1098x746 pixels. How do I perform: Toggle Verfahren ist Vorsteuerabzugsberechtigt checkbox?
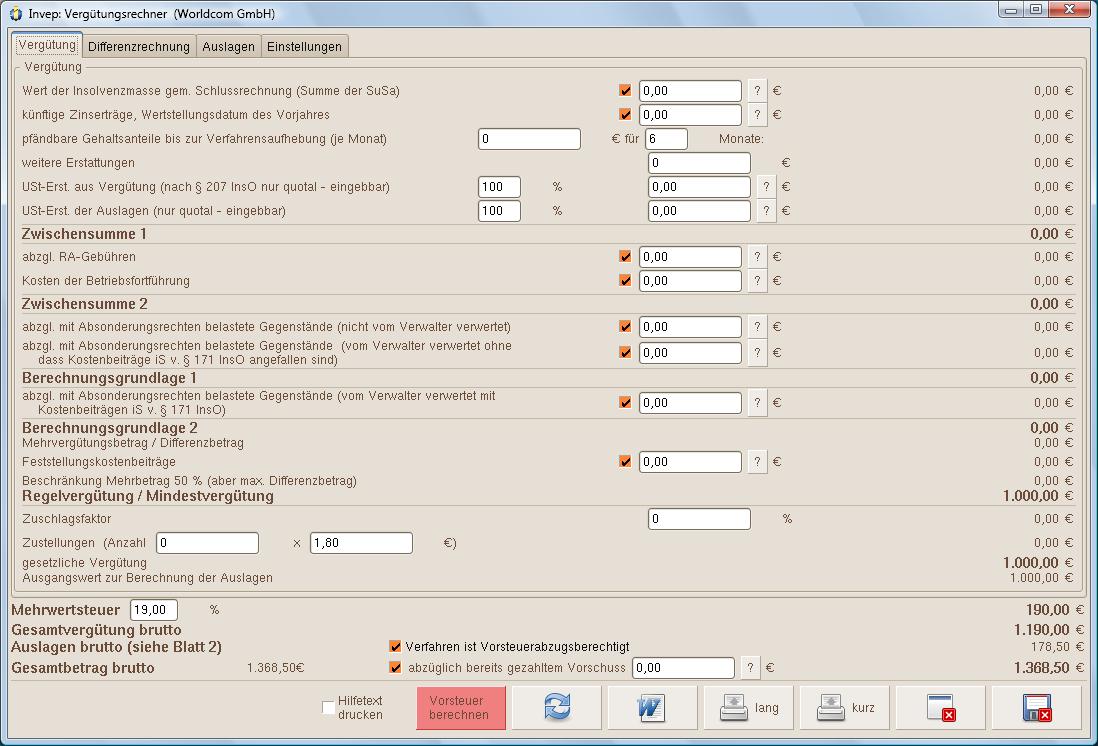click(x=395, y=646)
